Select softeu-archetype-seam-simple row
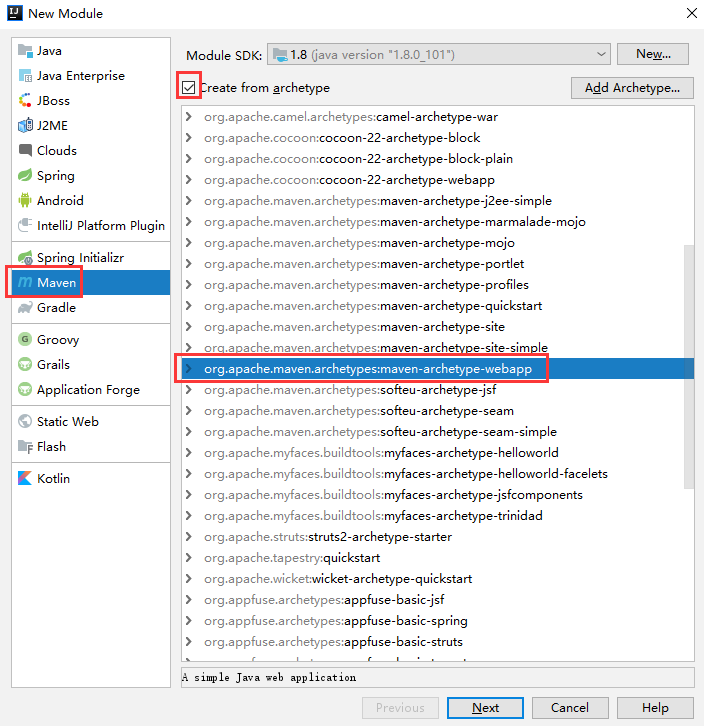The image size is (704, 726). tap(438, 432)
